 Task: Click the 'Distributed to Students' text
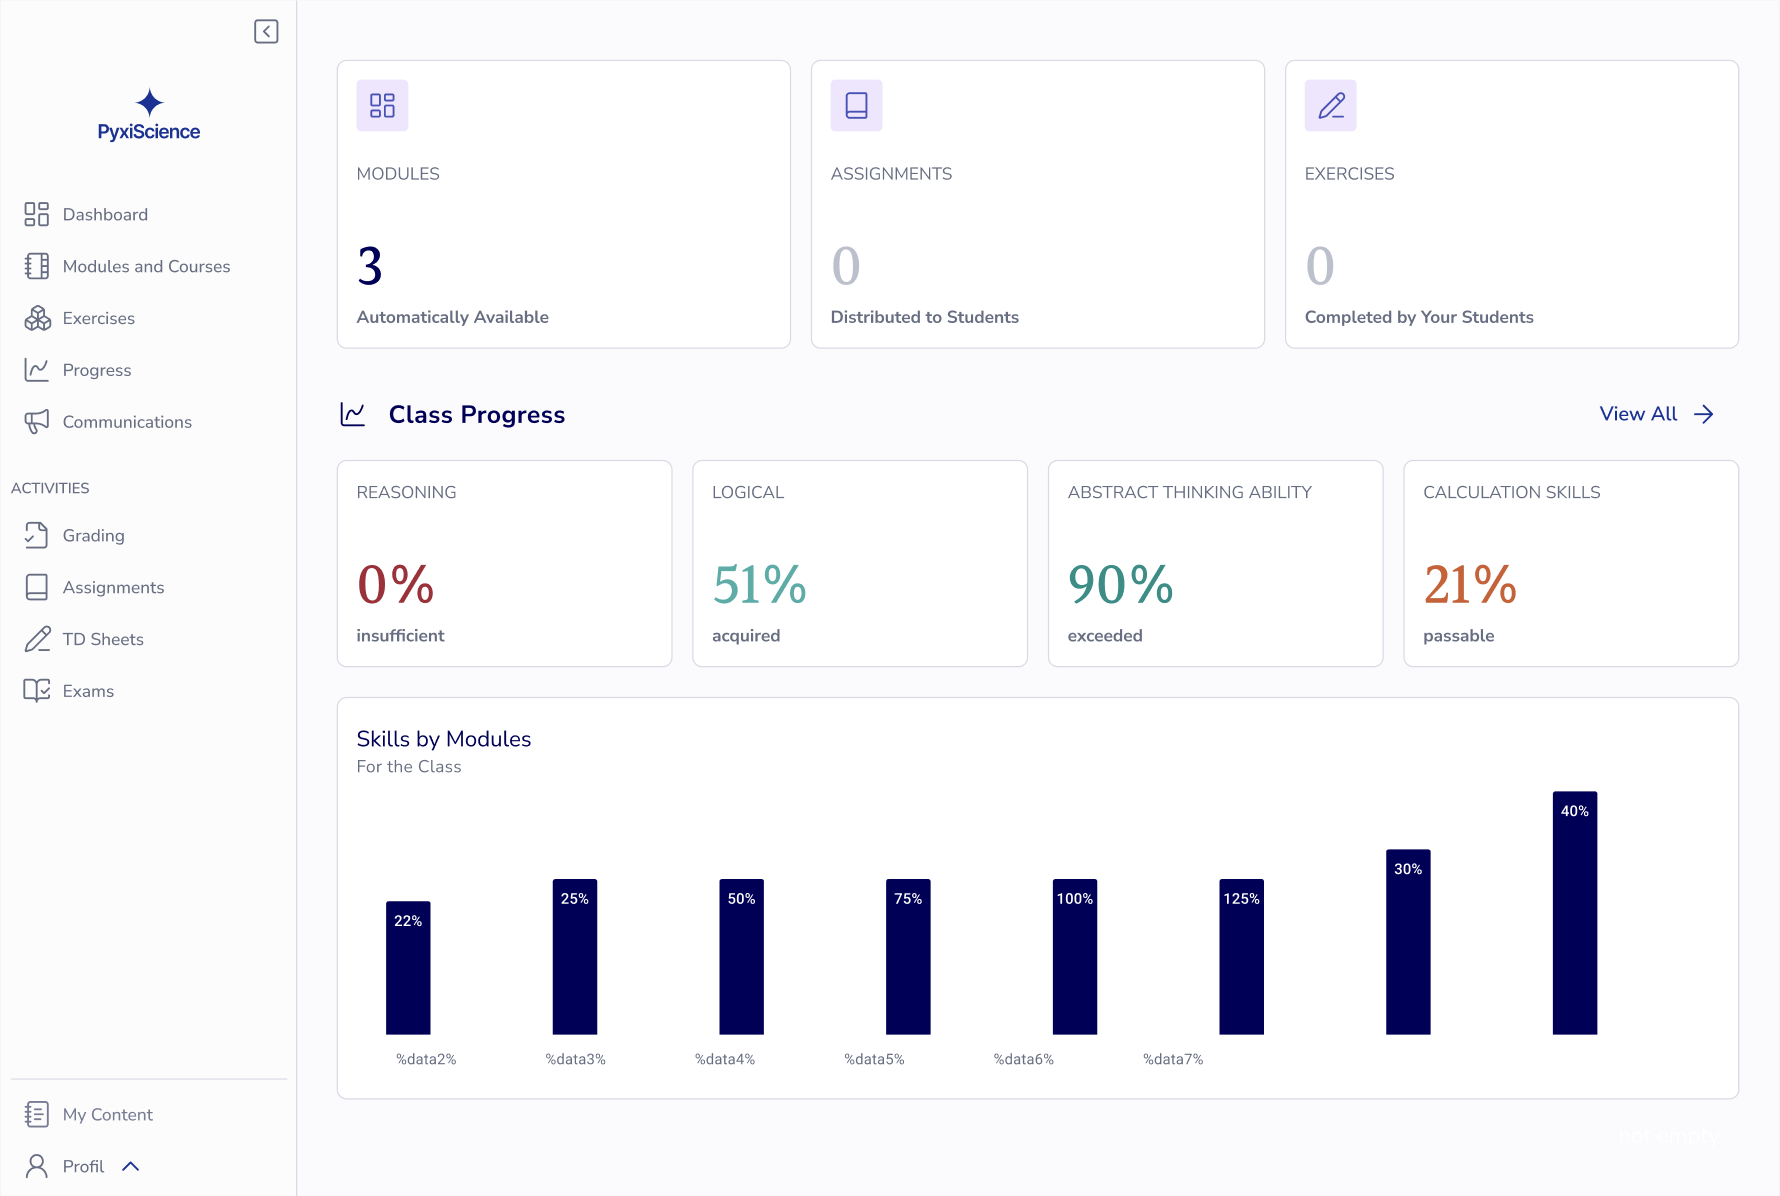point(924,317)
